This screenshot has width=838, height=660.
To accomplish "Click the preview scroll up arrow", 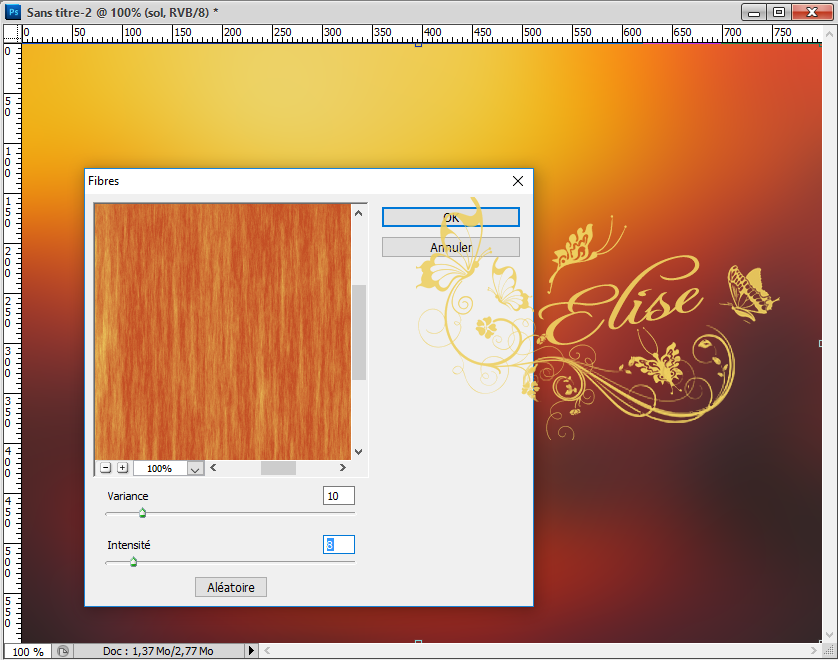I will [358, 212].
